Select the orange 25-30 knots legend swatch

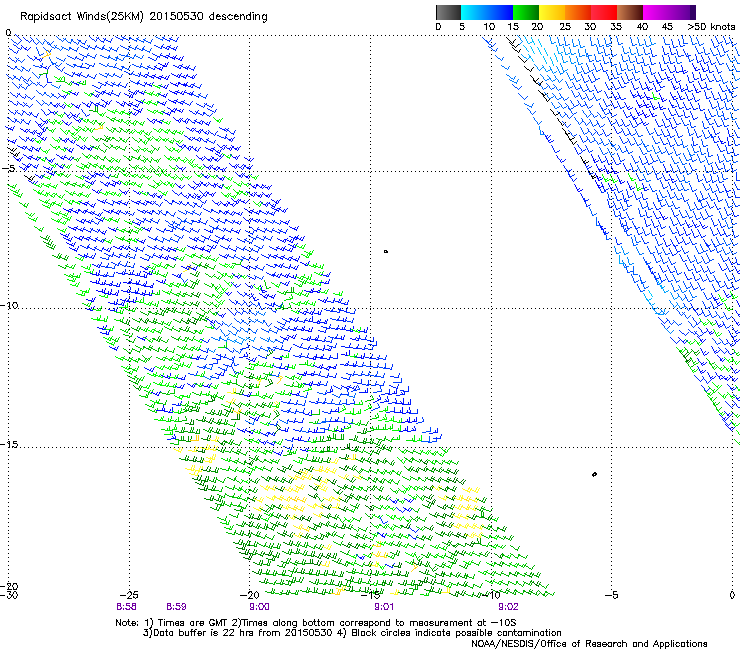(578, 12)
